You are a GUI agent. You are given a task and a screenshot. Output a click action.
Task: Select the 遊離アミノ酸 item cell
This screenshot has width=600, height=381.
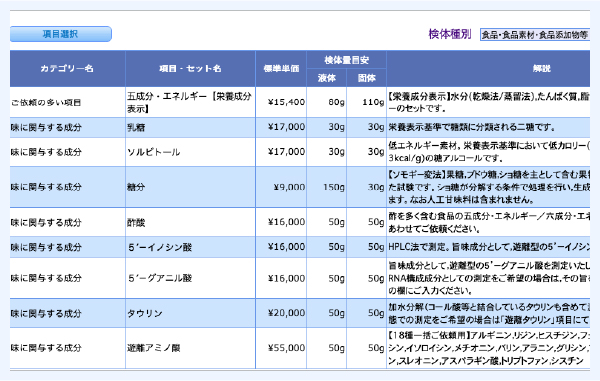190,348
